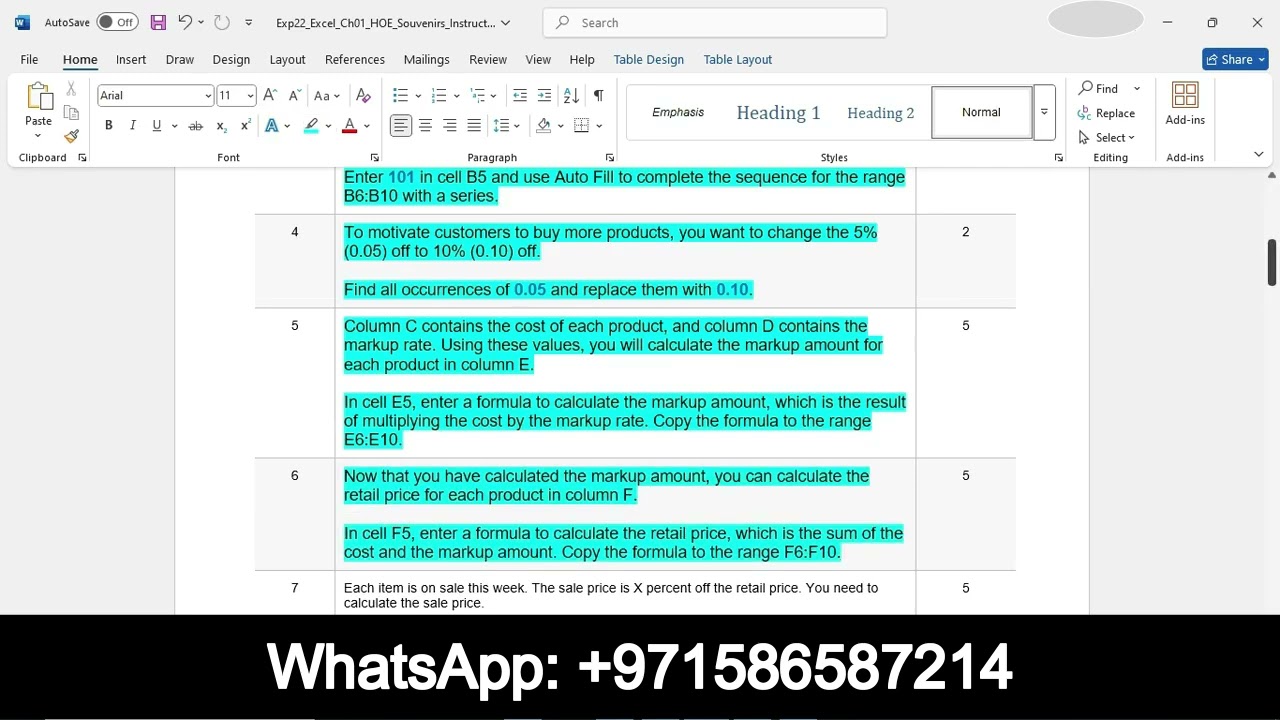Click the Cut scissors icon
The image size is (1280, 720).
(71, 89)
